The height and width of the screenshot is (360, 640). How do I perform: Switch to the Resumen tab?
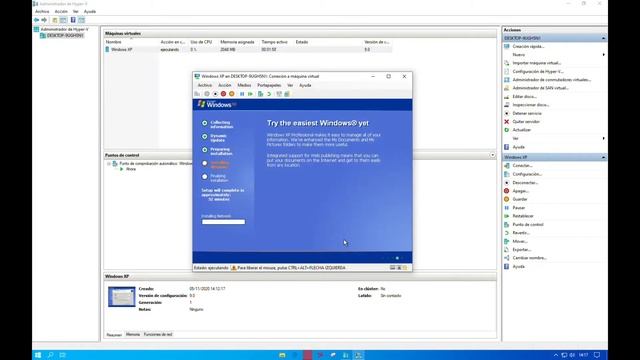114,334
